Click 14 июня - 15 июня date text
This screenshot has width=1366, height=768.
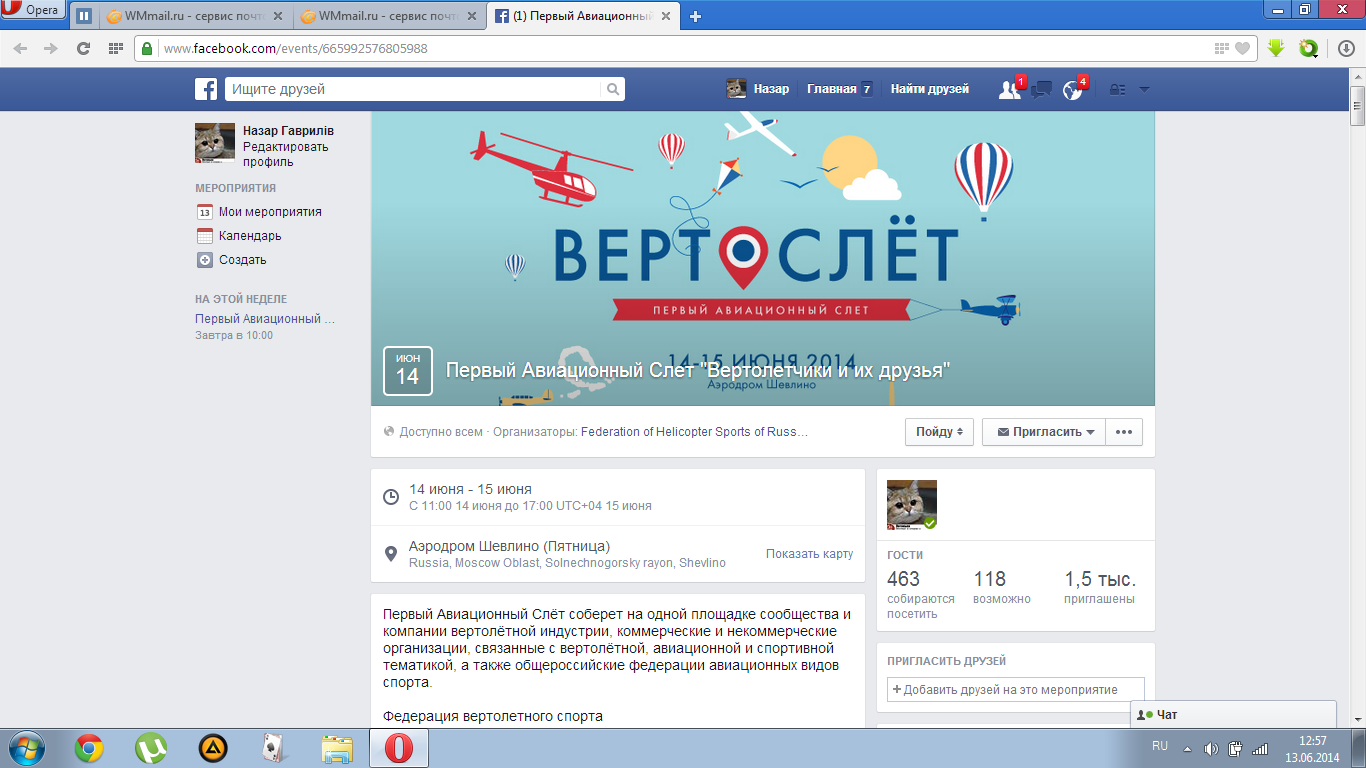pos(470,489)
